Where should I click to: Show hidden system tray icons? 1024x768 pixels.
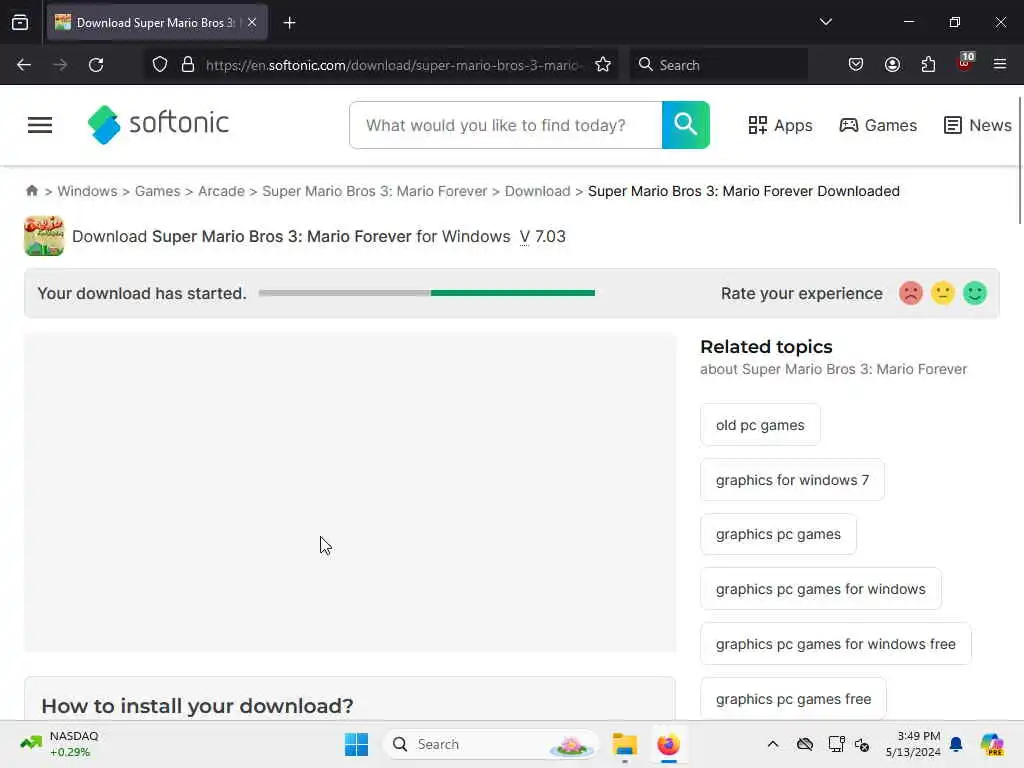point(773,744)
